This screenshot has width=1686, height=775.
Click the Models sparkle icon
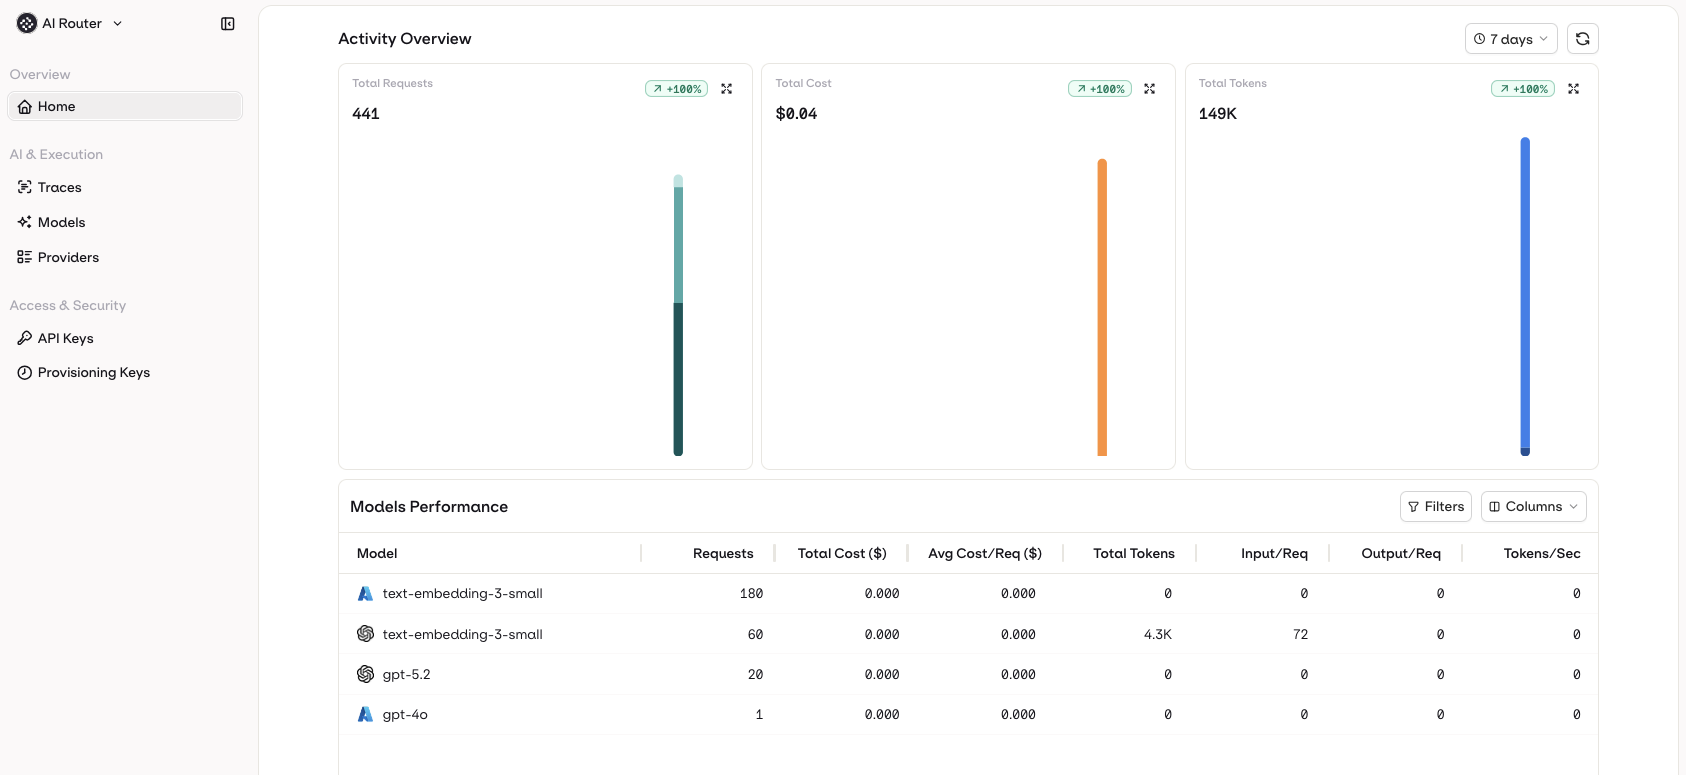25,222
